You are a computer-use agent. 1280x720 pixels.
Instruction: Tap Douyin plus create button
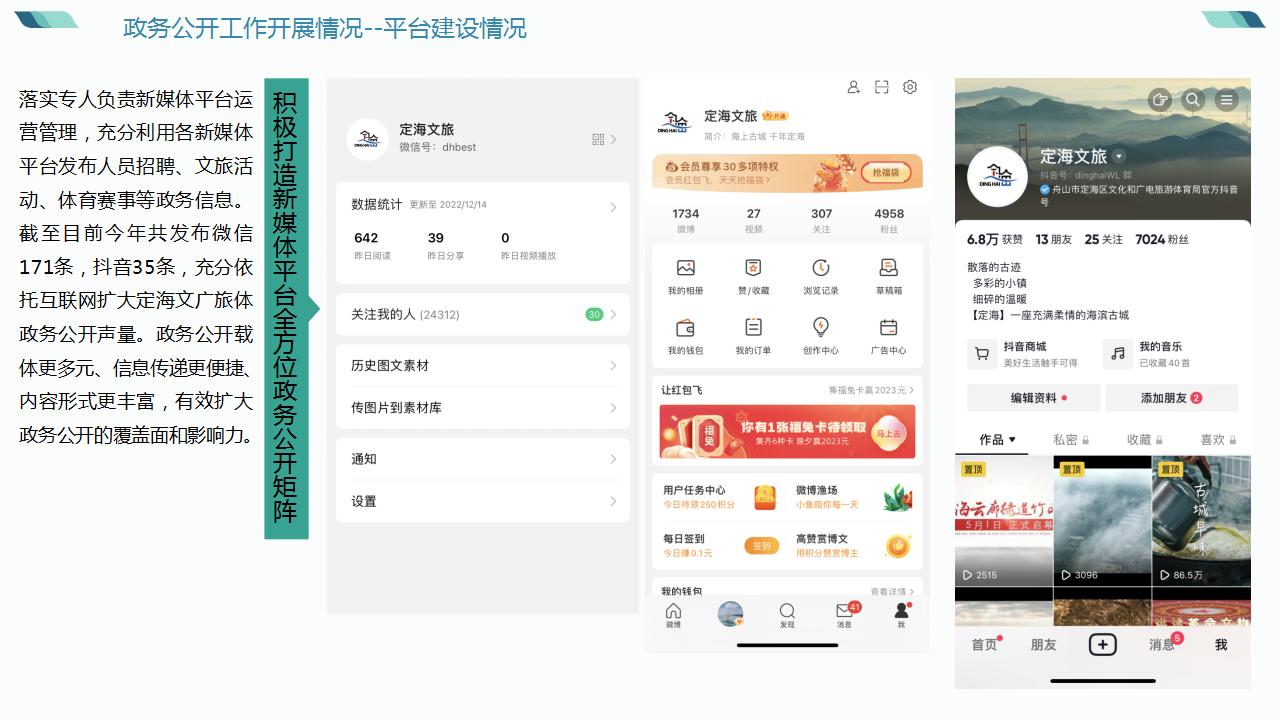(1102, 644)
